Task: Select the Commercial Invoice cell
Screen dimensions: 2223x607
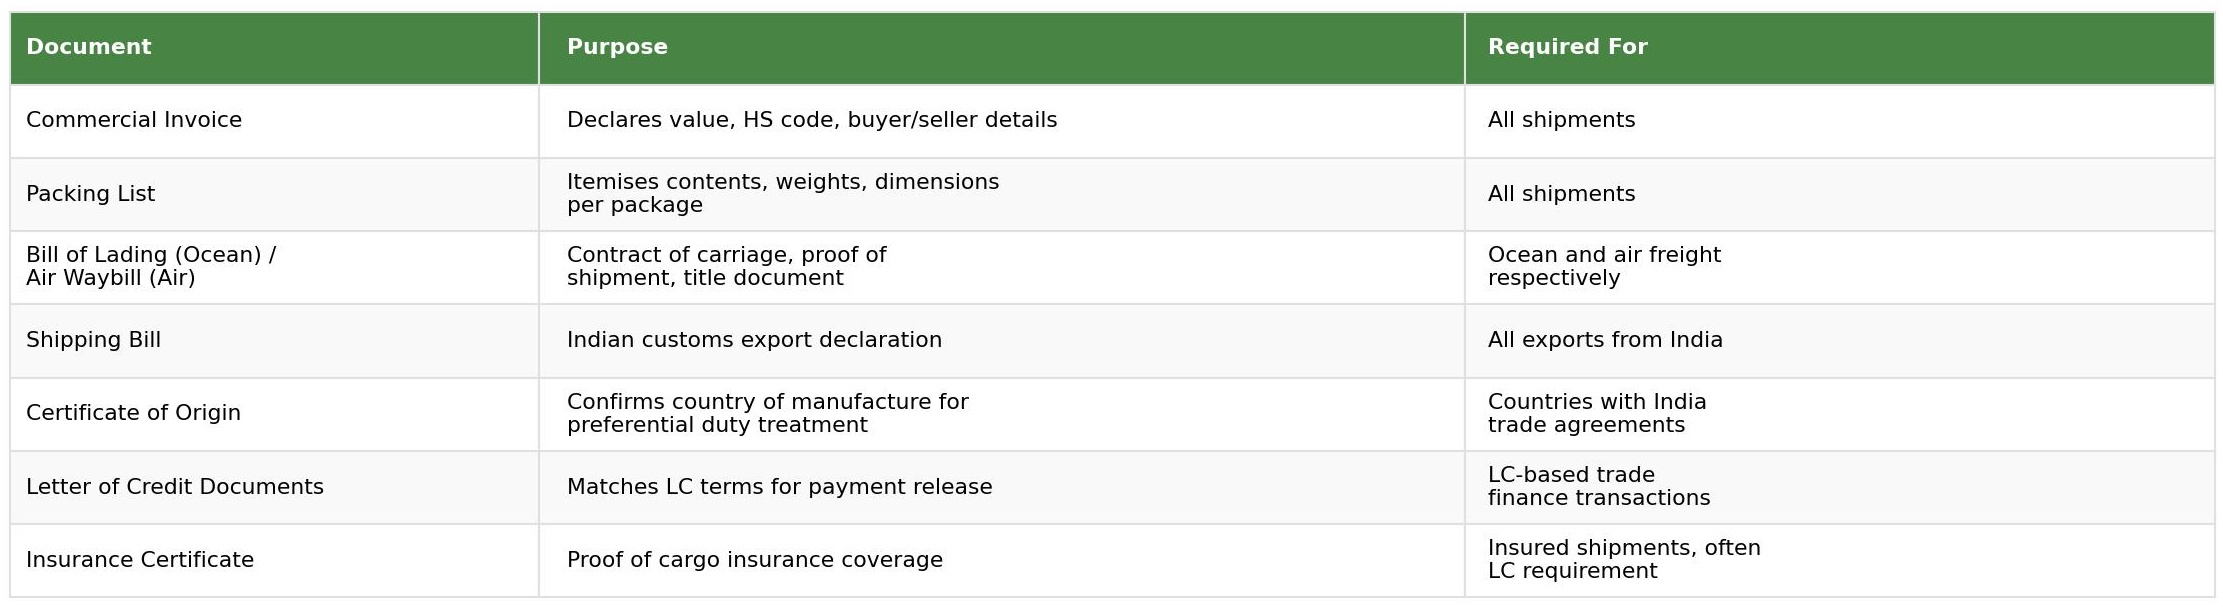Action: [274, 121]
